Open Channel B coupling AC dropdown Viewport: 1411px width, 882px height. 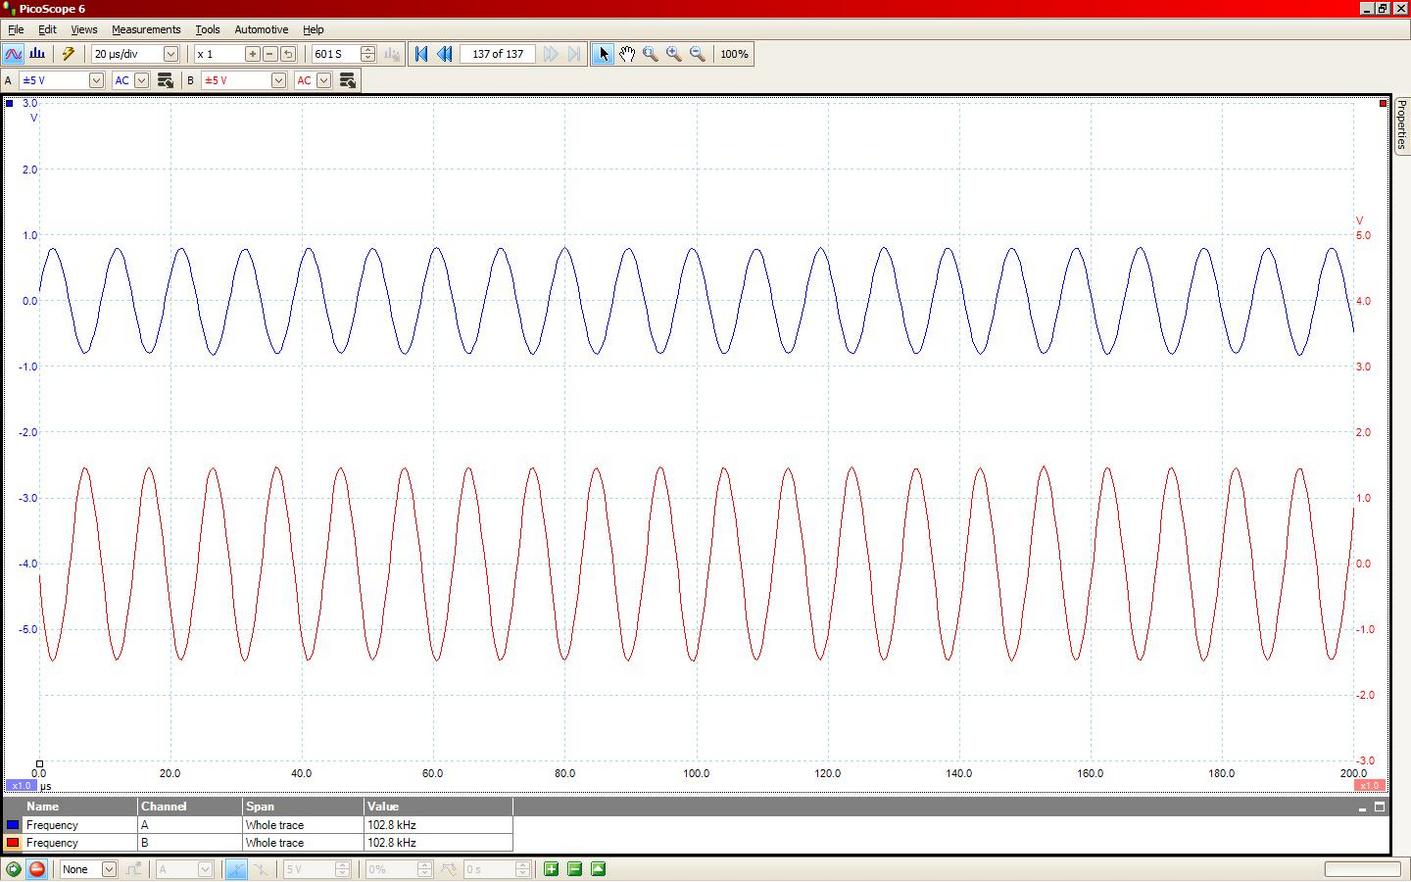323,80
